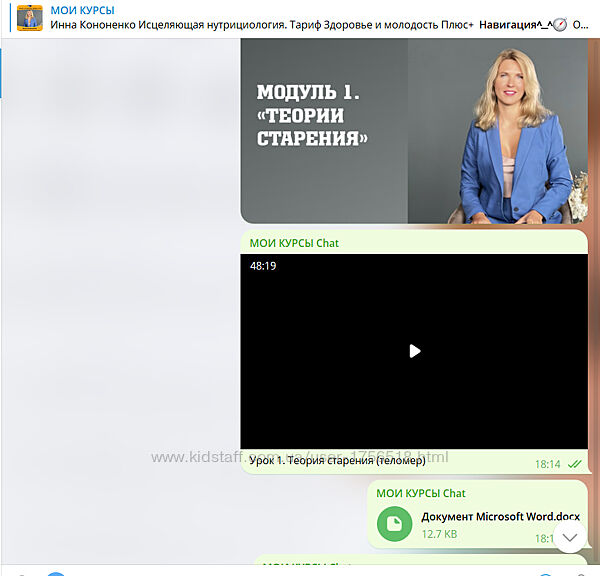Click the double-check read receipt icon
600x576 pixels.
pos(575,464)
